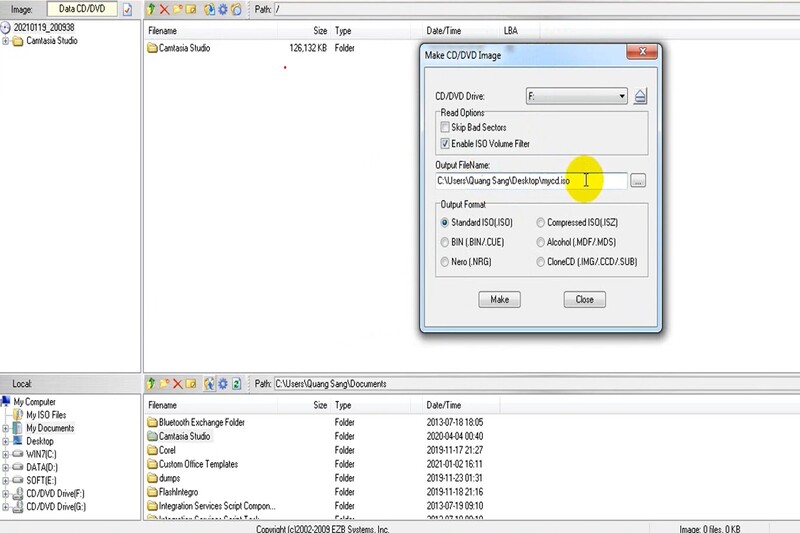Expand the Camtasia Studio node in image tree
This screenshot has width=800, height=533.
click(x=6, y=41)
